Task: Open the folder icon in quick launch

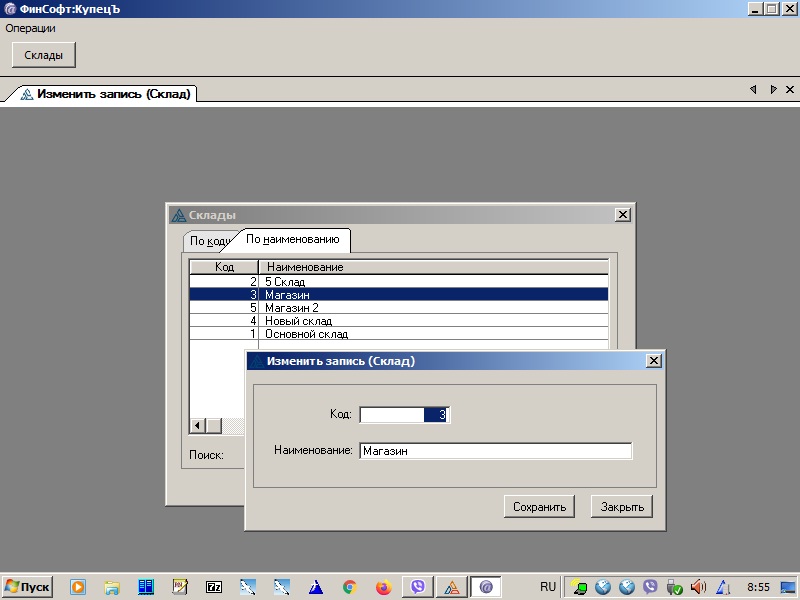Action: pos(112,587)
